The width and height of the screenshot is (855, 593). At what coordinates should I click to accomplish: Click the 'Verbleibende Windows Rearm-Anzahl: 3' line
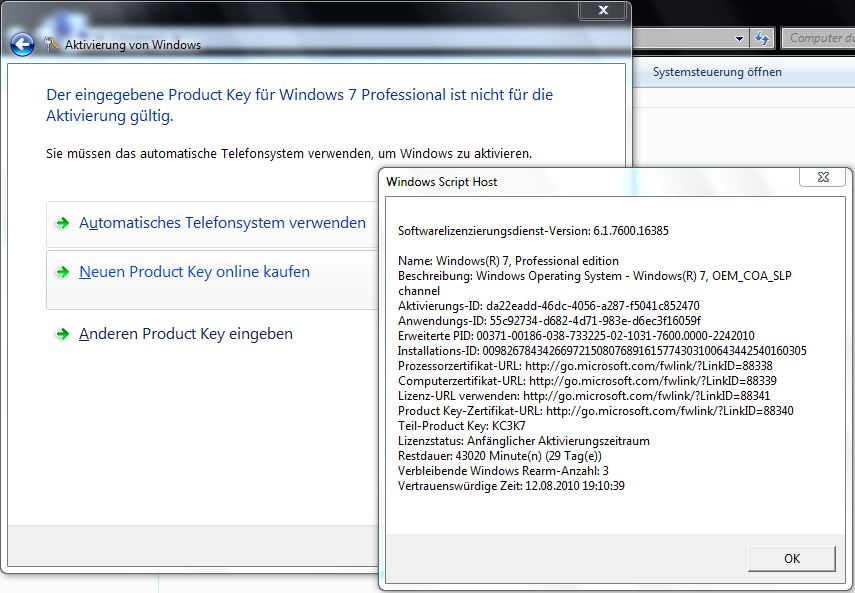503,470
